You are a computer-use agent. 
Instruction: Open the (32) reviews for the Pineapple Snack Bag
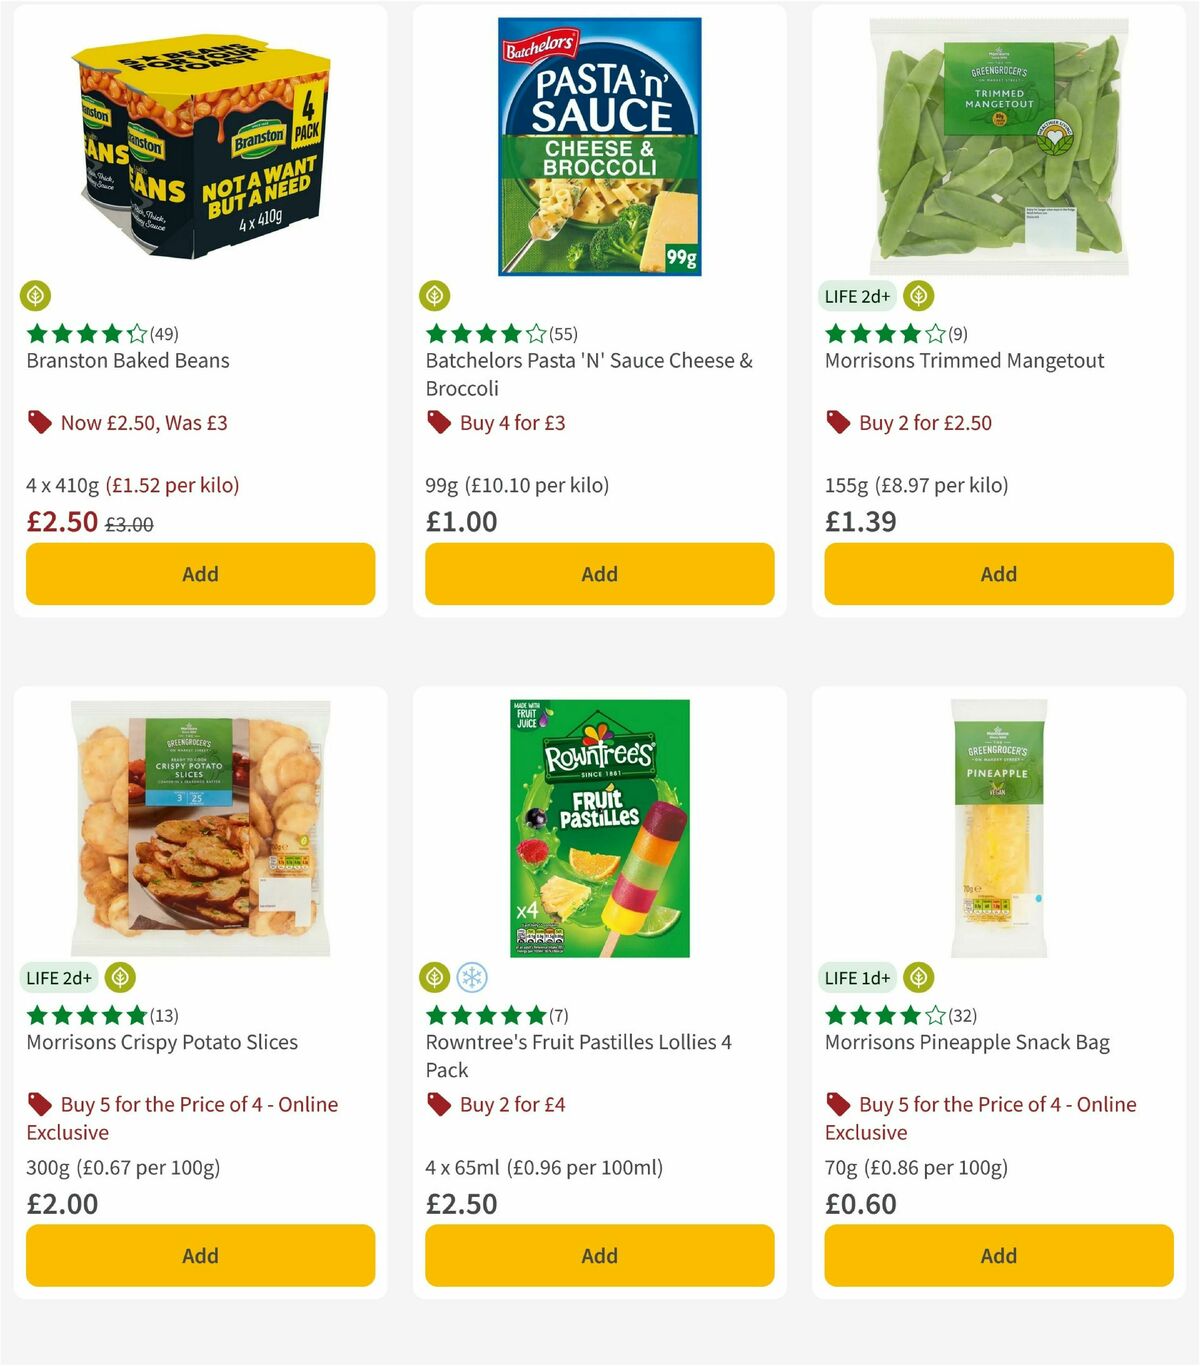(x=963, y=1015)
